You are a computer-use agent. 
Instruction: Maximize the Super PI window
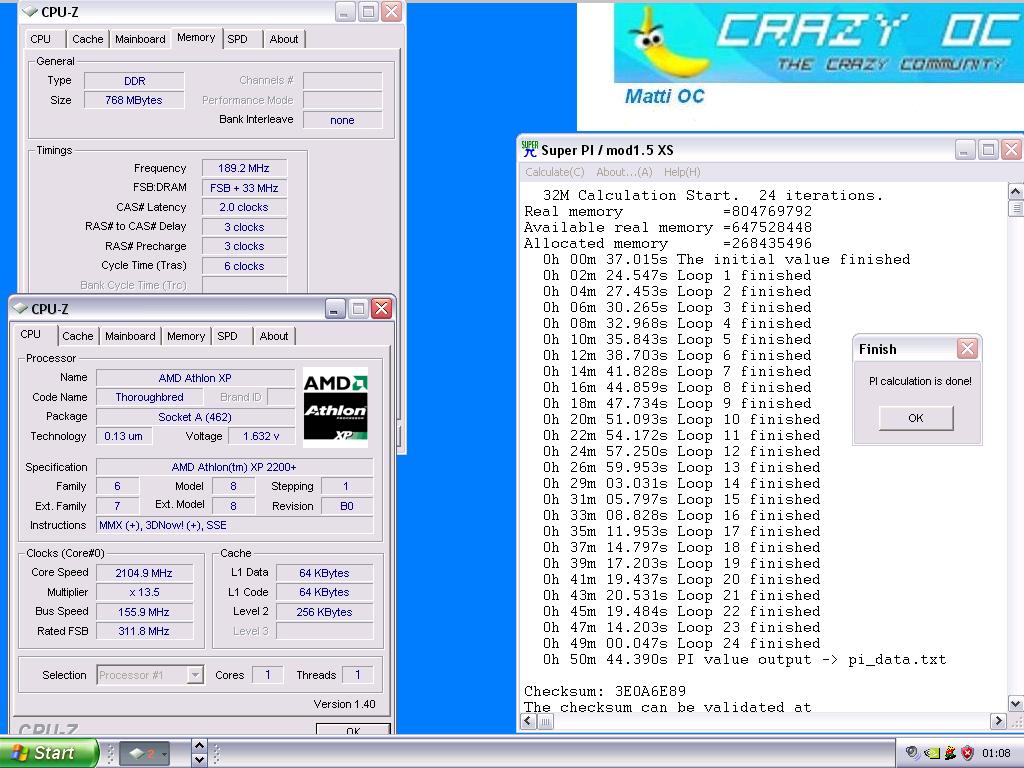[989, 150]
